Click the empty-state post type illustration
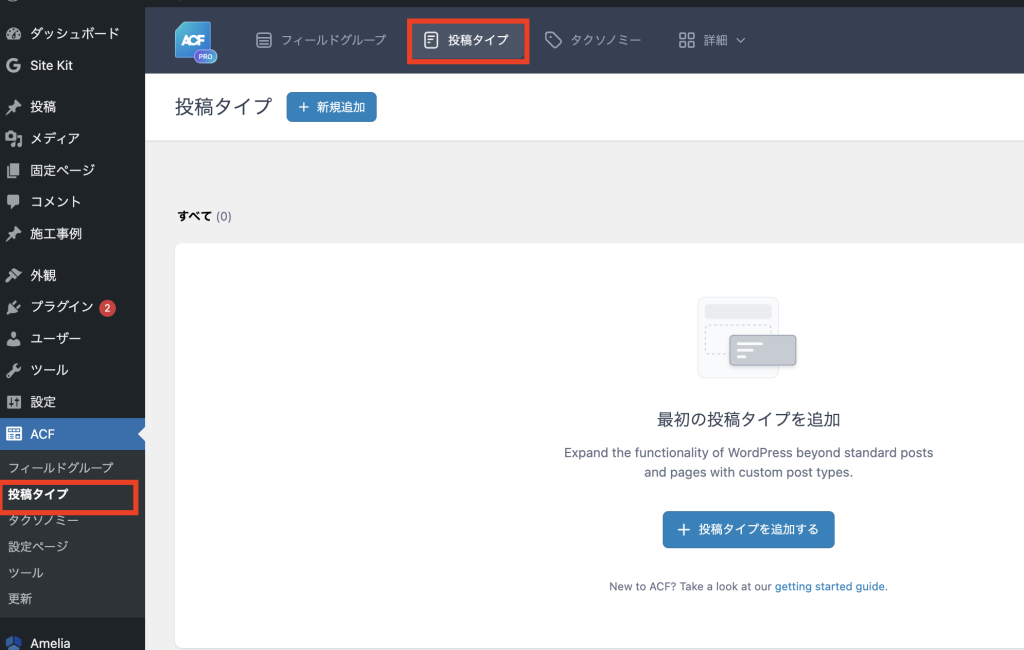1024x650 pixels. [x=747, y=338]
